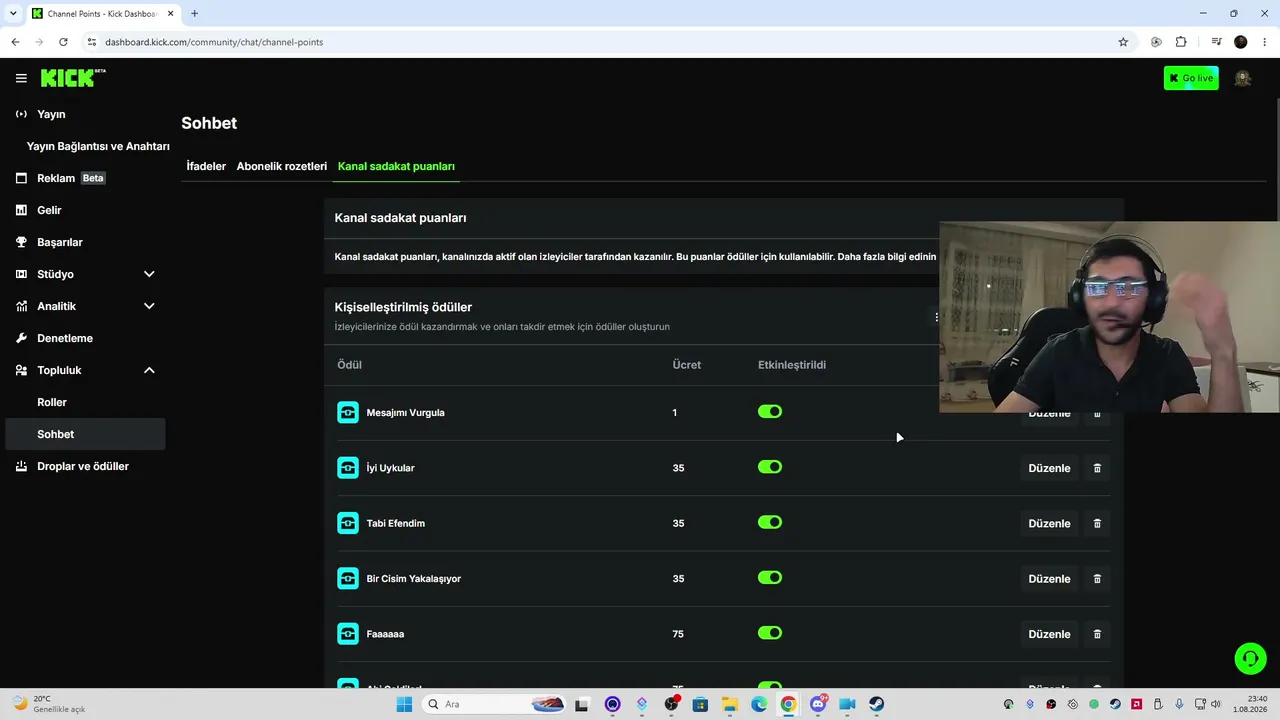Open the Windows Start menu
This screenshot has height=720, width=1280.
coord(404,704)
